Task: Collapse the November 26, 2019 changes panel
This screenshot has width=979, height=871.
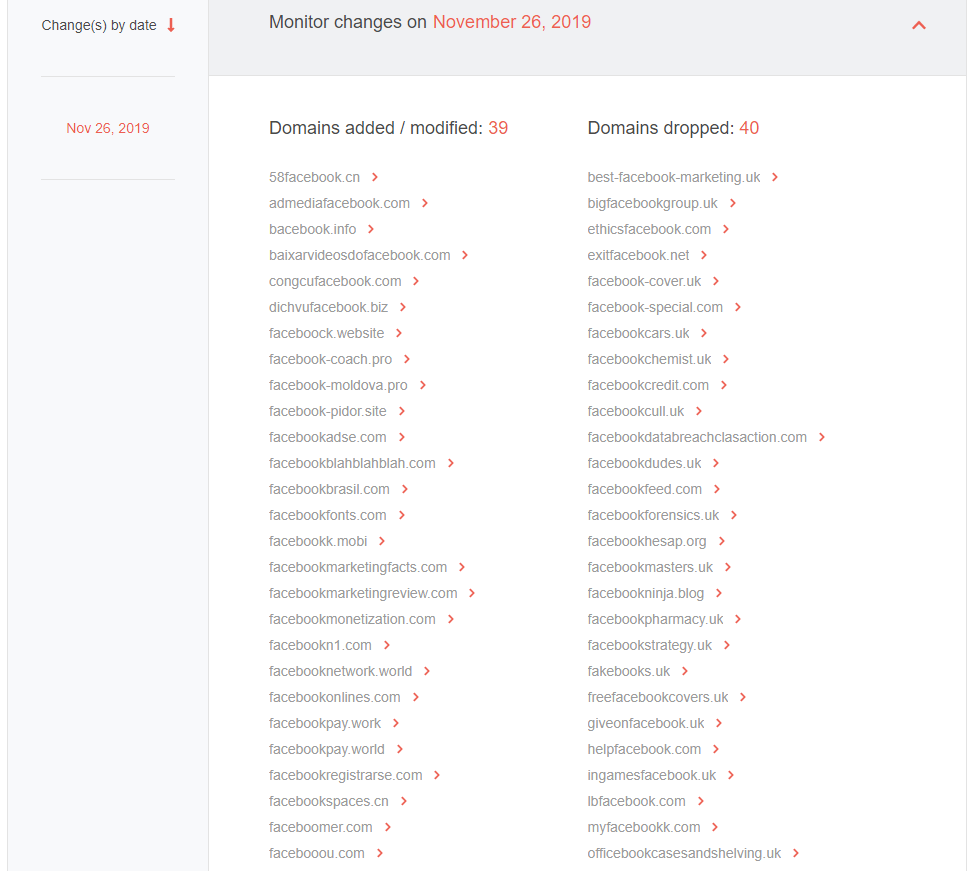Action: click(x=918, y=26)
